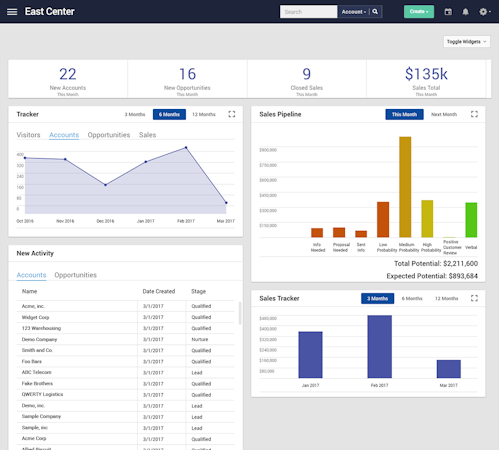Screen dimensions: 499x450
Task: Sort by the Stage column header
Action: (x=198, y=291)
